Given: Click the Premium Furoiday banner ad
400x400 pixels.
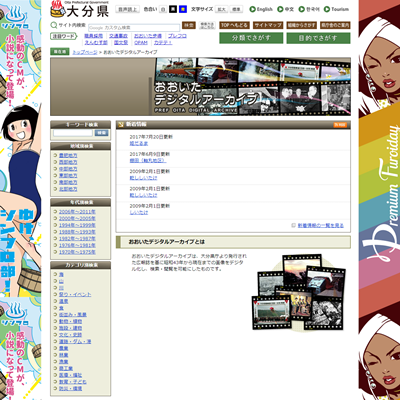Looking at the screenshot, I should (x=379, y=200).
